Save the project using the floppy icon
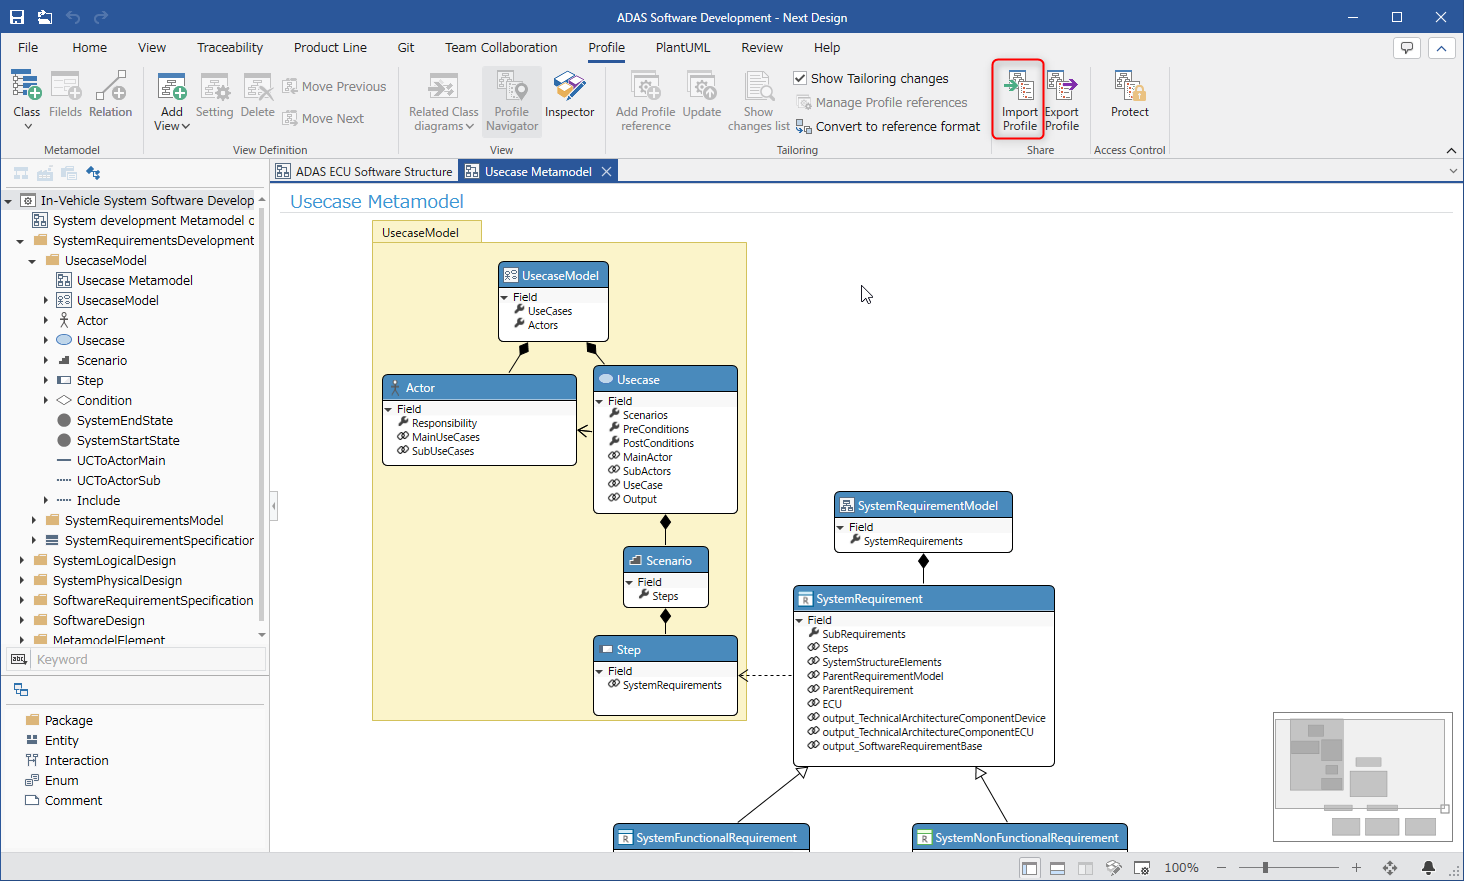Screen dimensions: 1464x881 click(x=17, y=17)
